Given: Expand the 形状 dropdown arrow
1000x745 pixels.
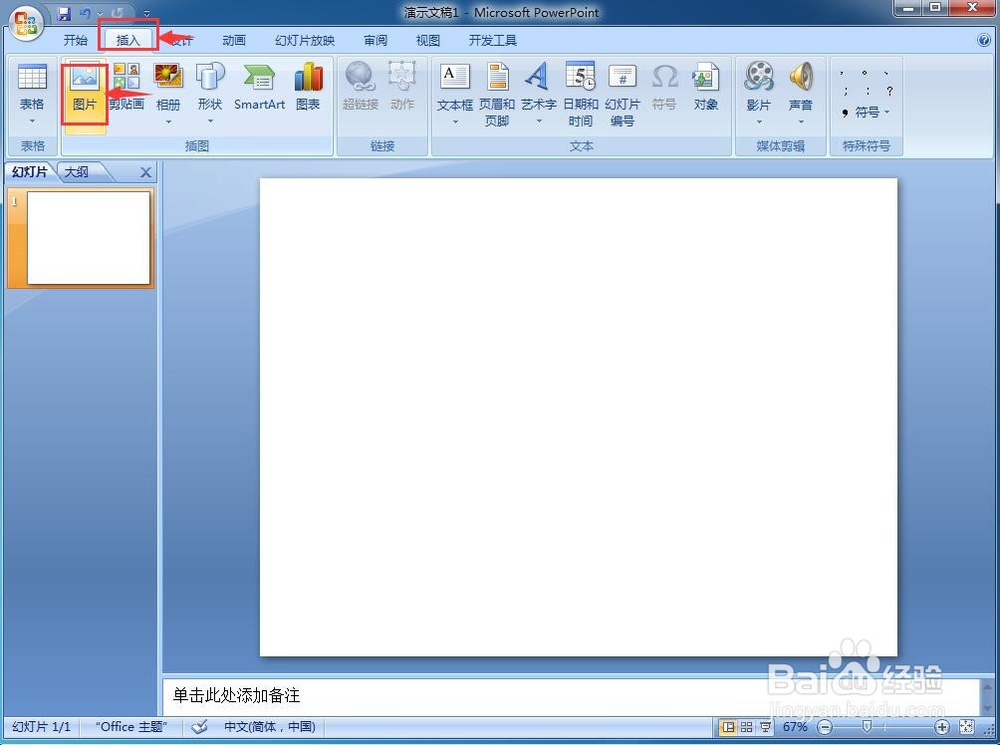Looking at the screenshot, I should pyautogui.click(x=210, y=122).
